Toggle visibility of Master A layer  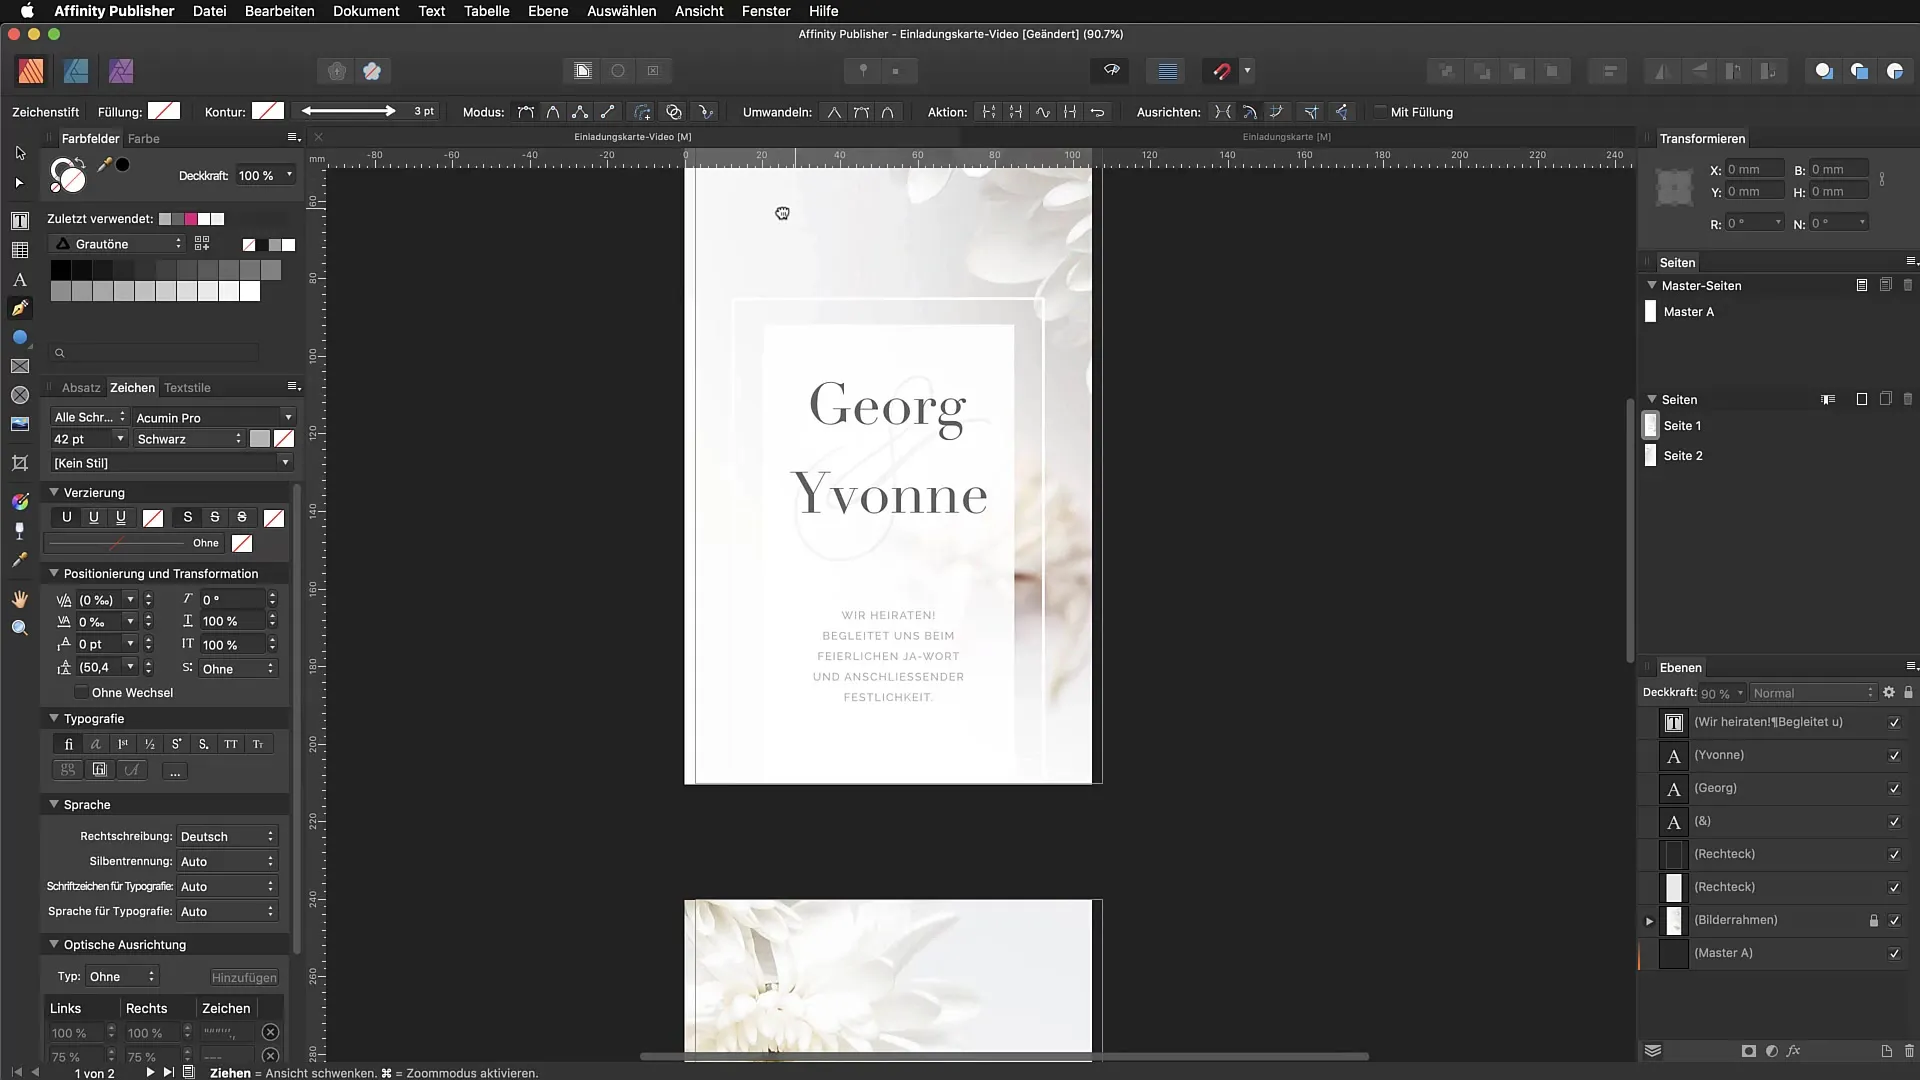(1894, 954)
